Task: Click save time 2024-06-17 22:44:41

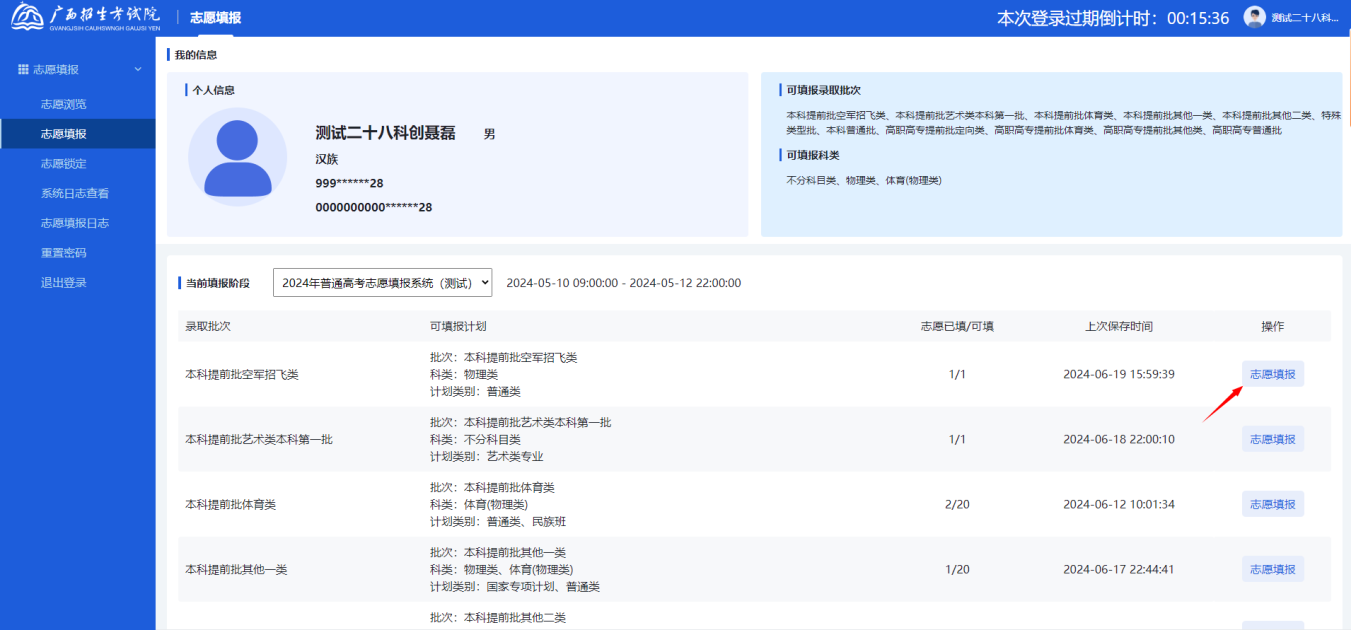Action: click(1119, 569)
